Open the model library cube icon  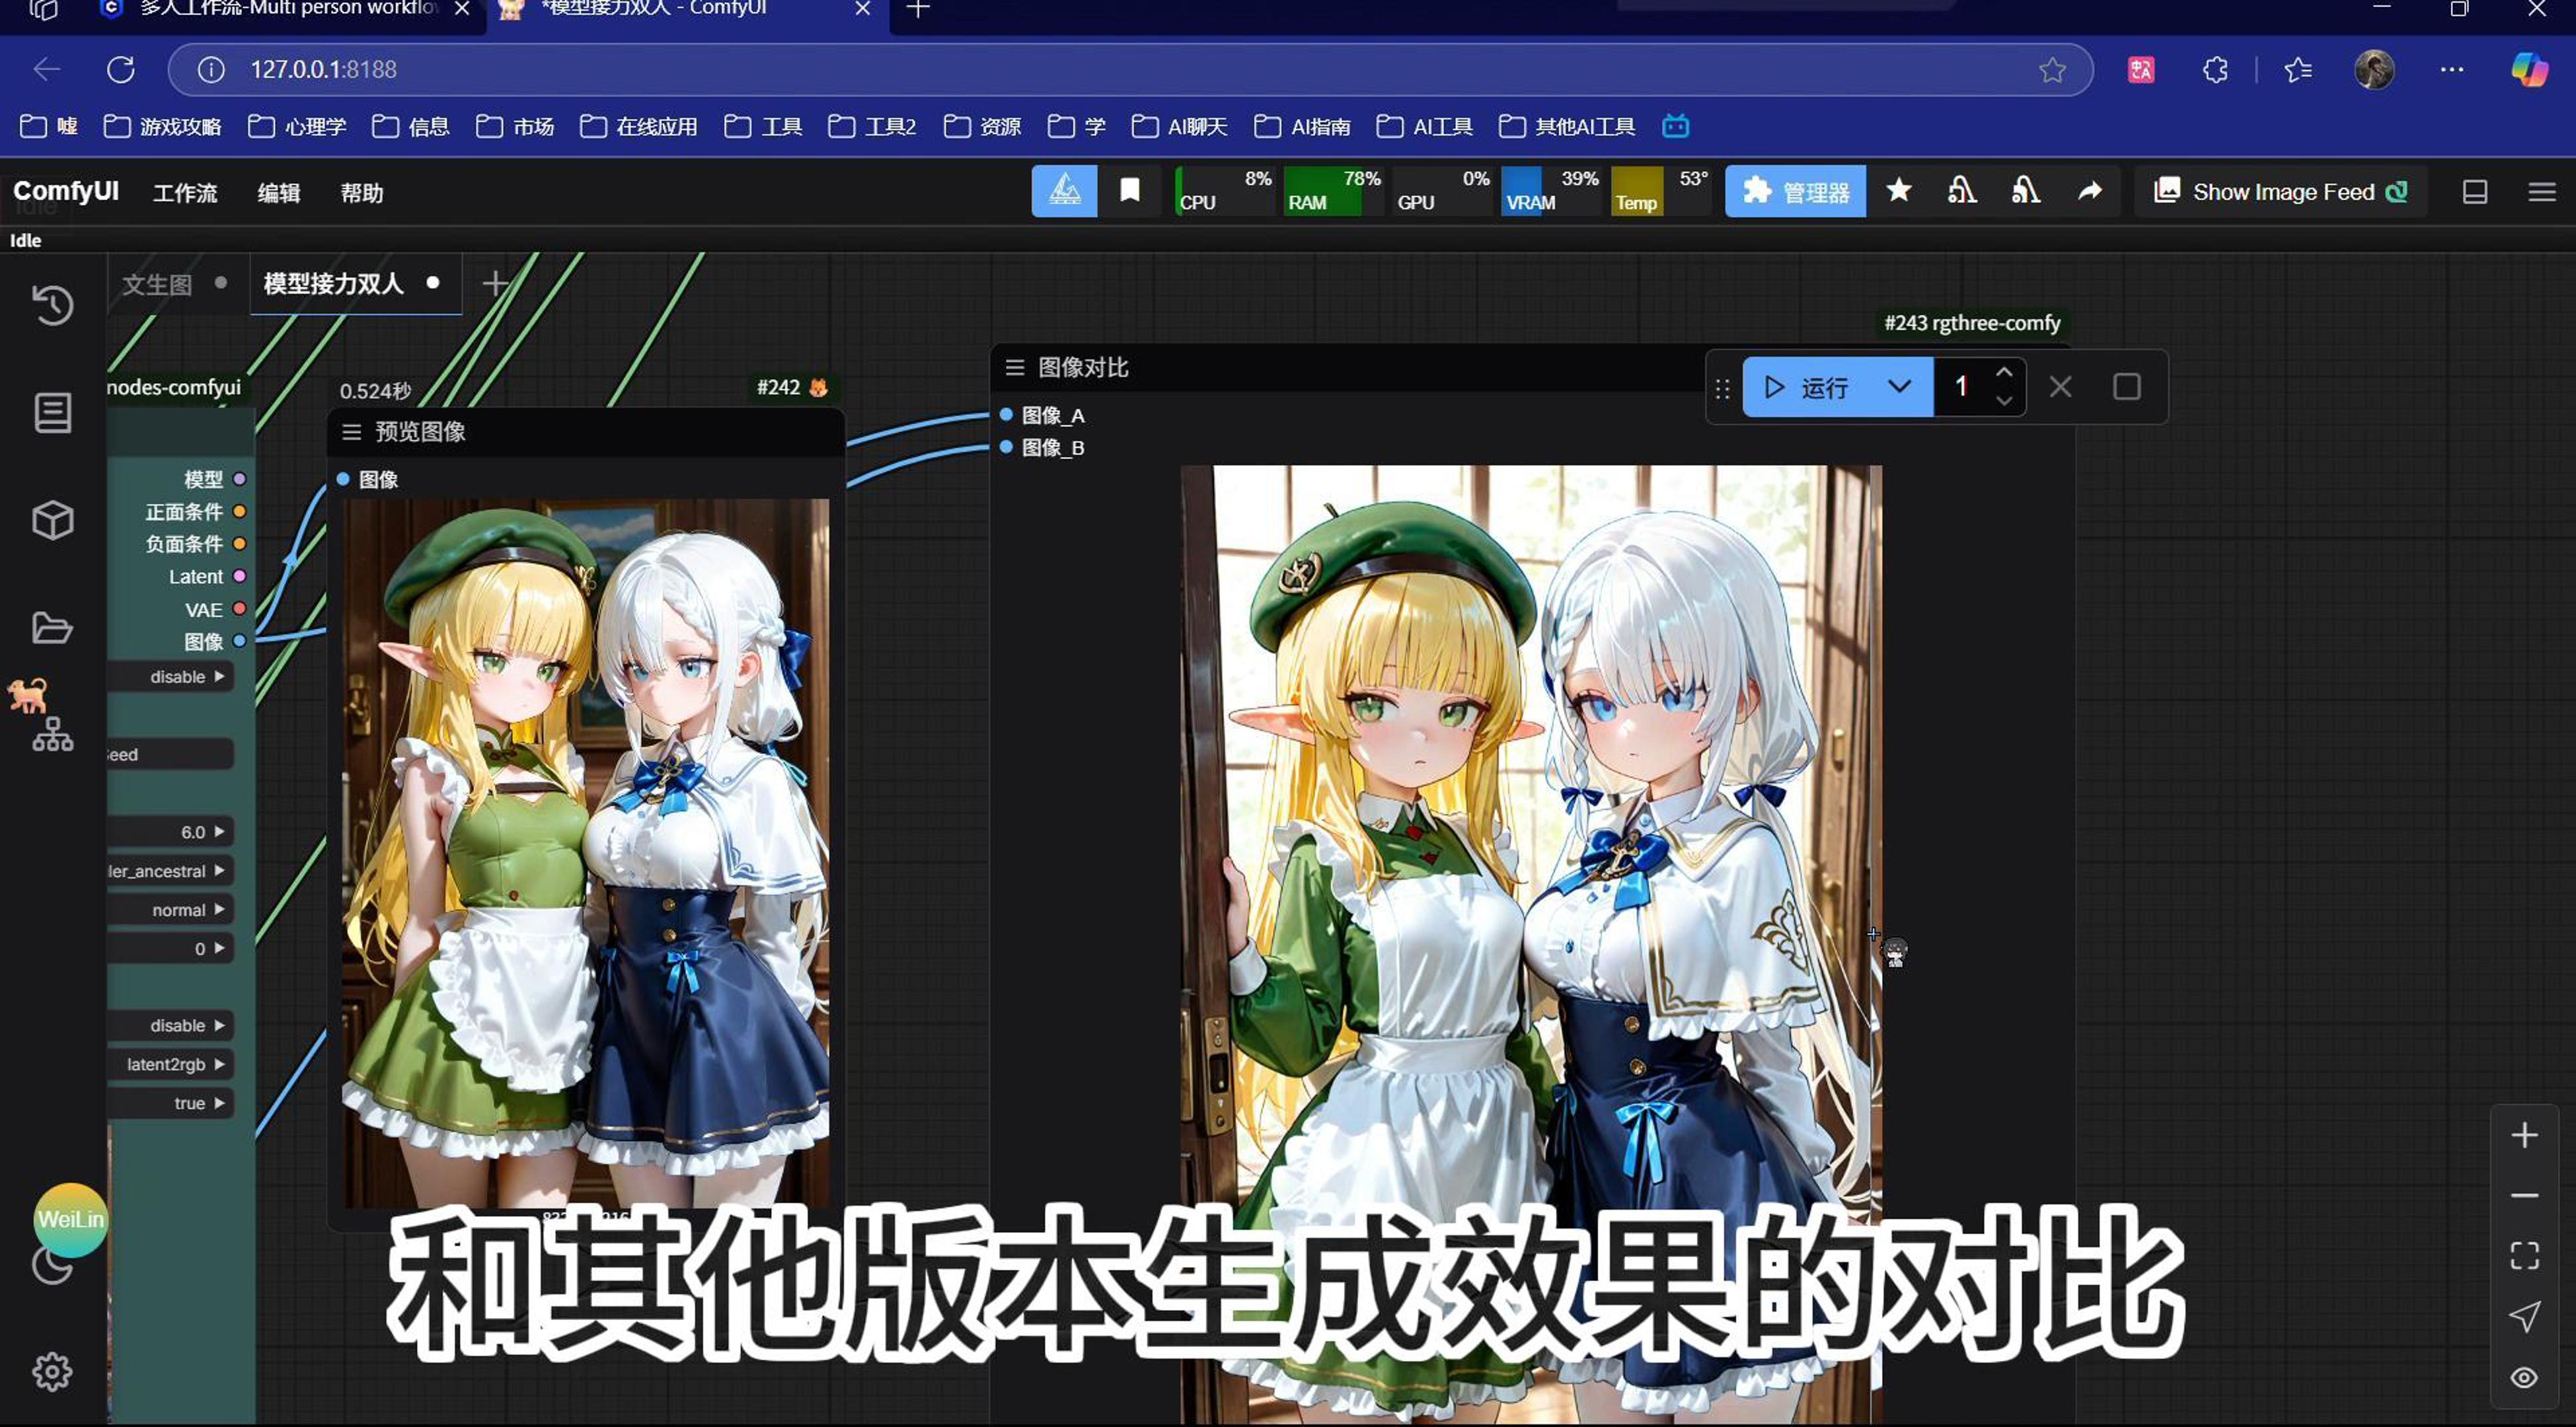click(52, 520)
